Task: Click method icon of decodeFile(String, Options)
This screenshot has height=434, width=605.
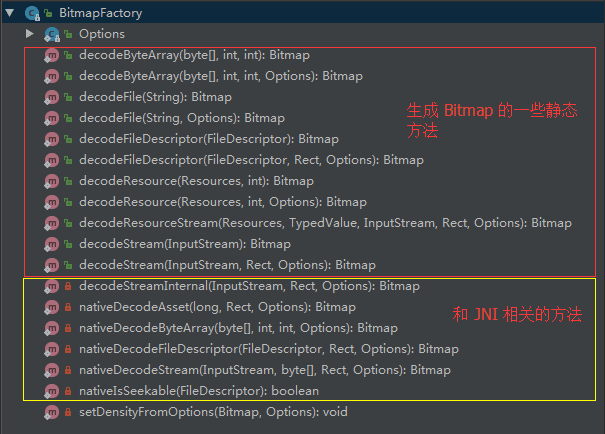Action: 51,118
